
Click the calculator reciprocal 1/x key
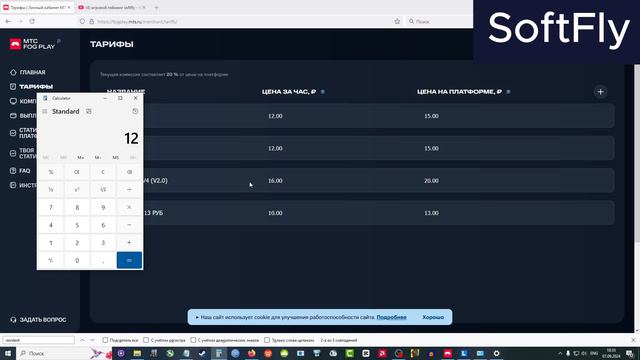(x=51, y=190)
